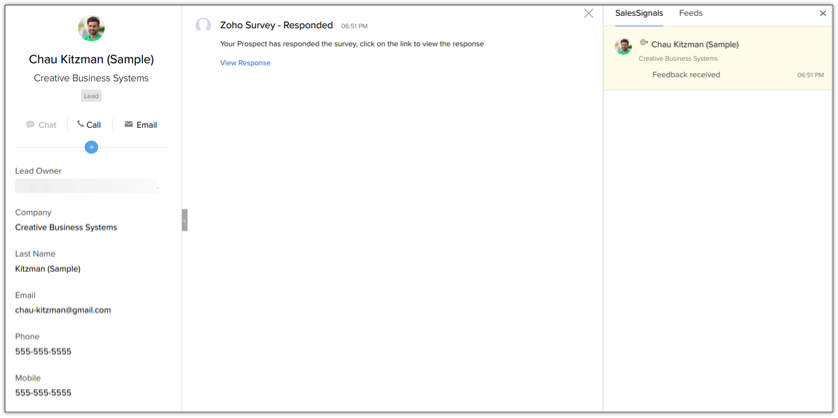The height and width of the screenshot is (418, 838).
Task: Click the 'Your Prospect has responded' message text
Action: coord(352,44)
